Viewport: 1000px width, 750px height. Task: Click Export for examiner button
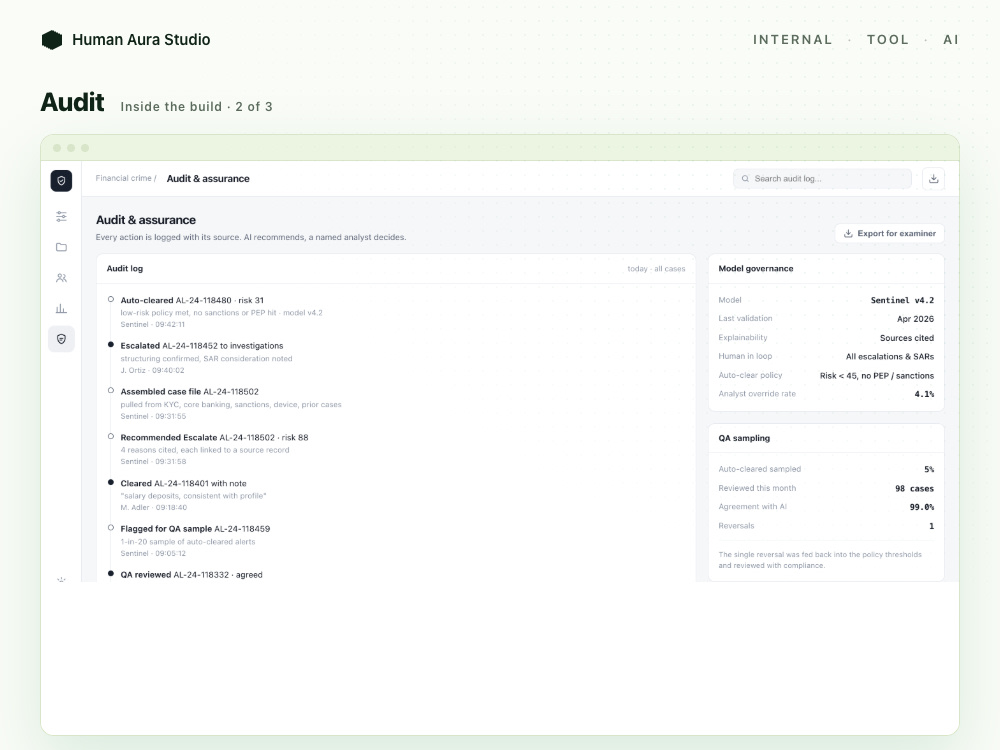pos(890,233)
